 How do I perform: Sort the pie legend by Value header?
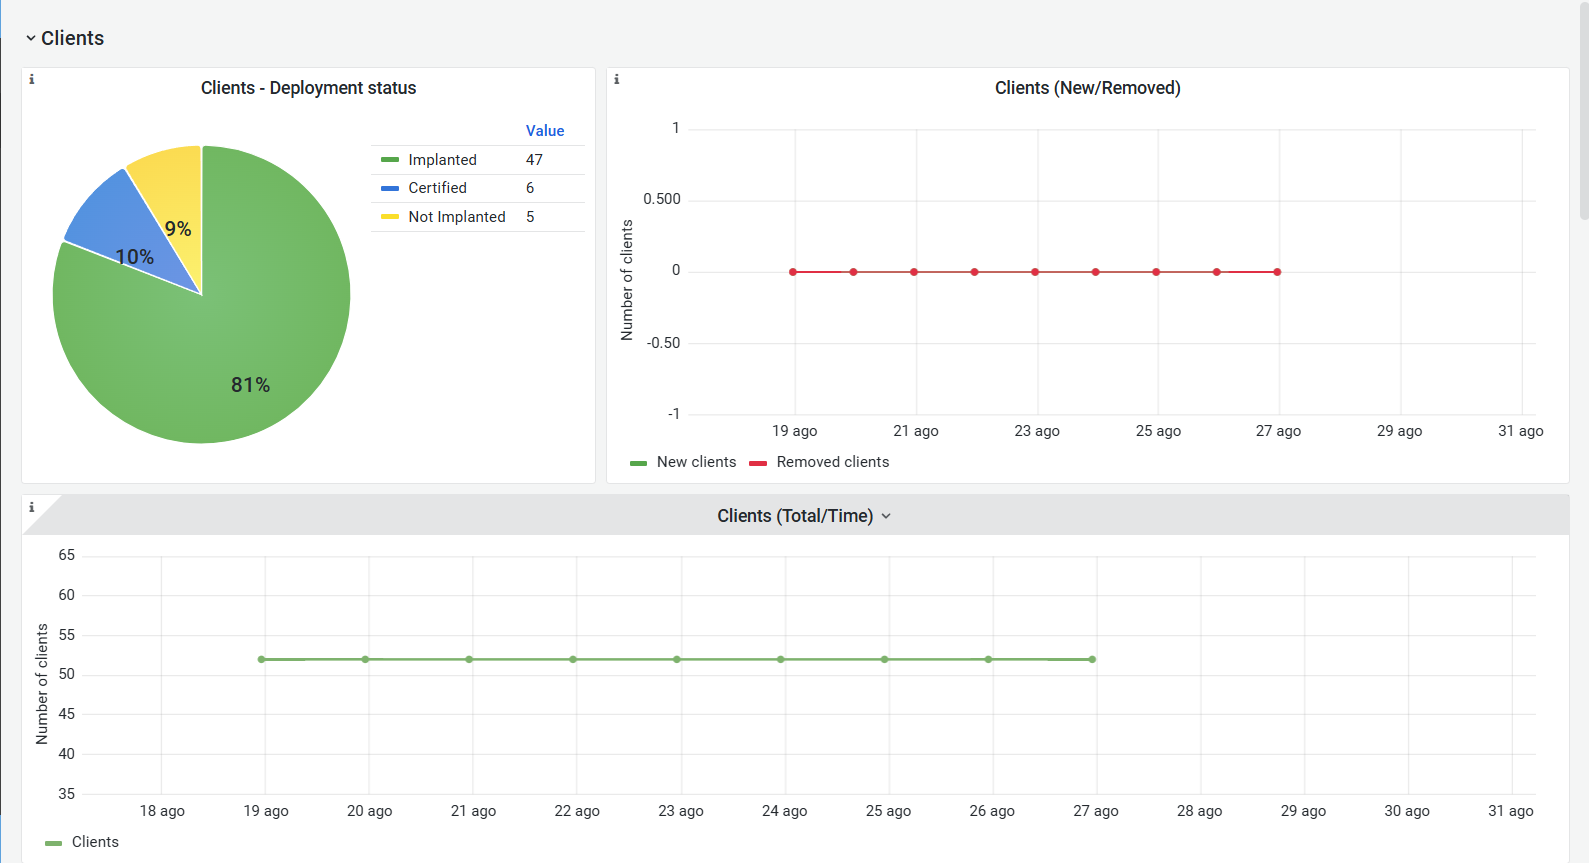coord(545,131)
